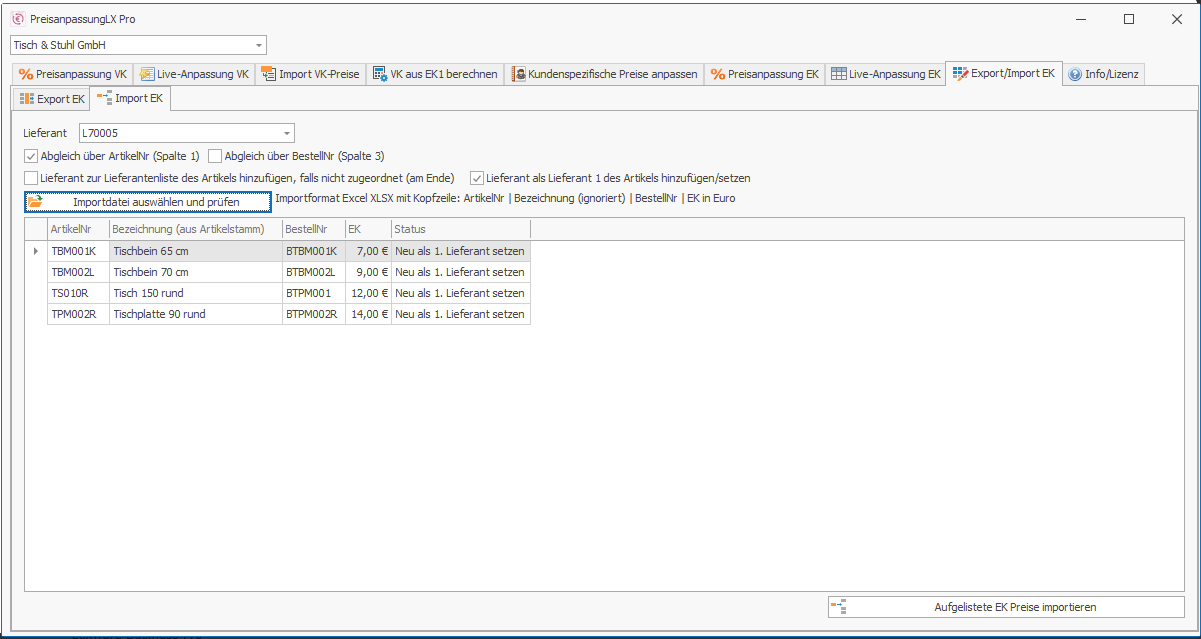Click the EK column header
Screen dimensions: 1201x639
tap(367, 229)
